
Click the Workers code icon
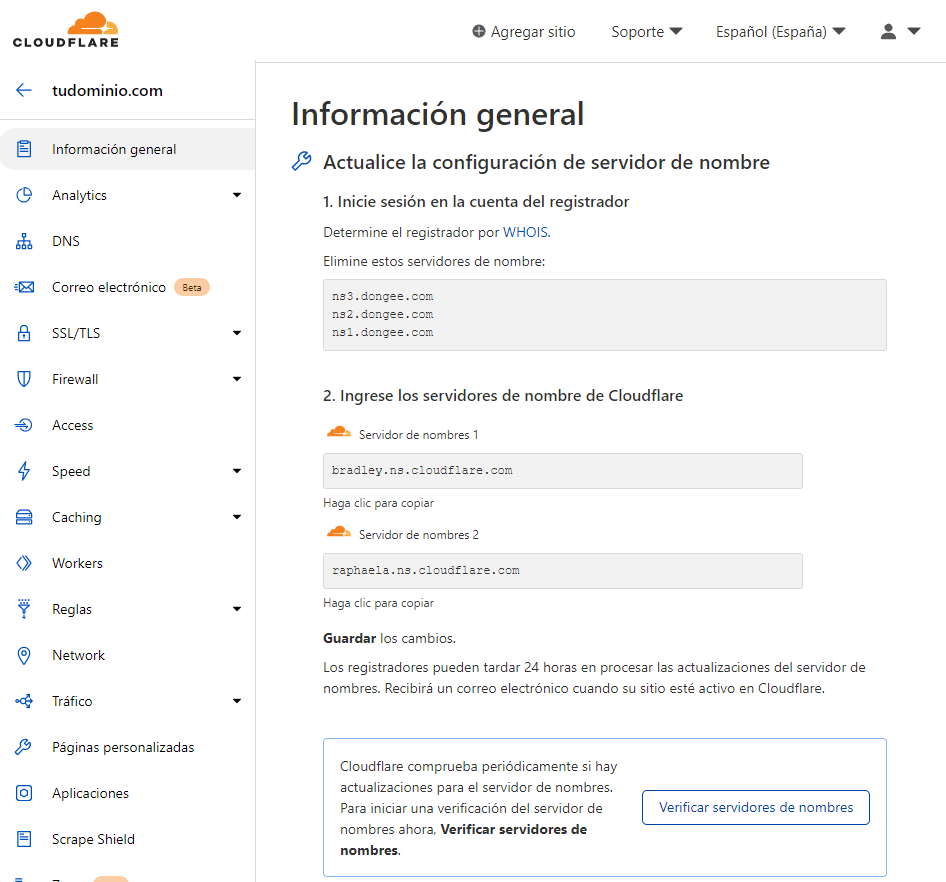[24, 563]
